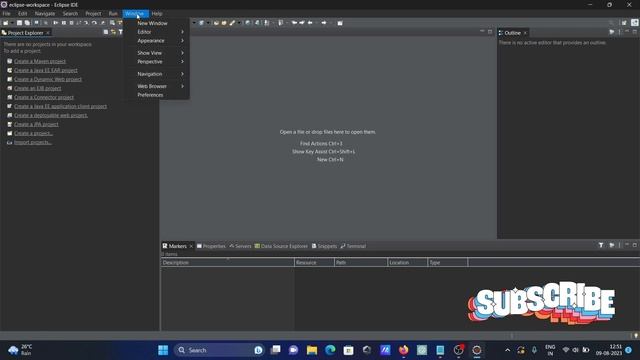Click the Markers view filter icon

coord(601,245)
